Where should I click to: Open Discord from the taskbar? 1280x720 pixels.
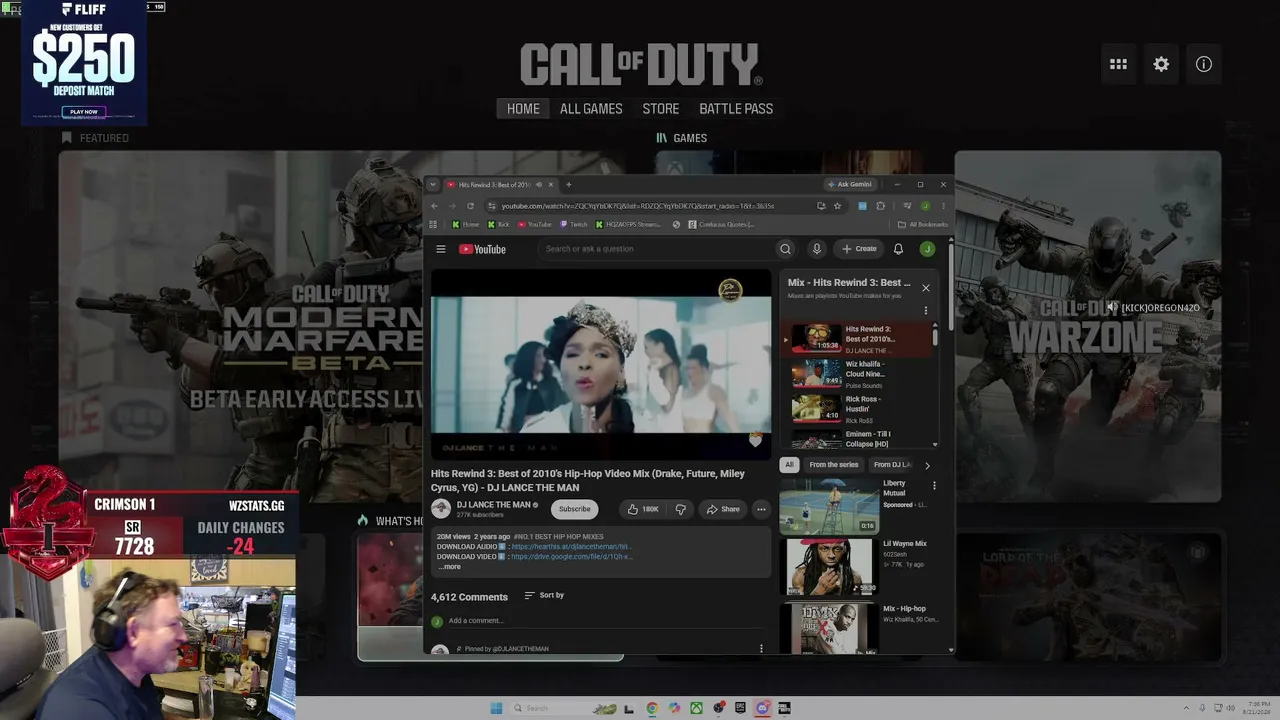click(x=762, y=708)
